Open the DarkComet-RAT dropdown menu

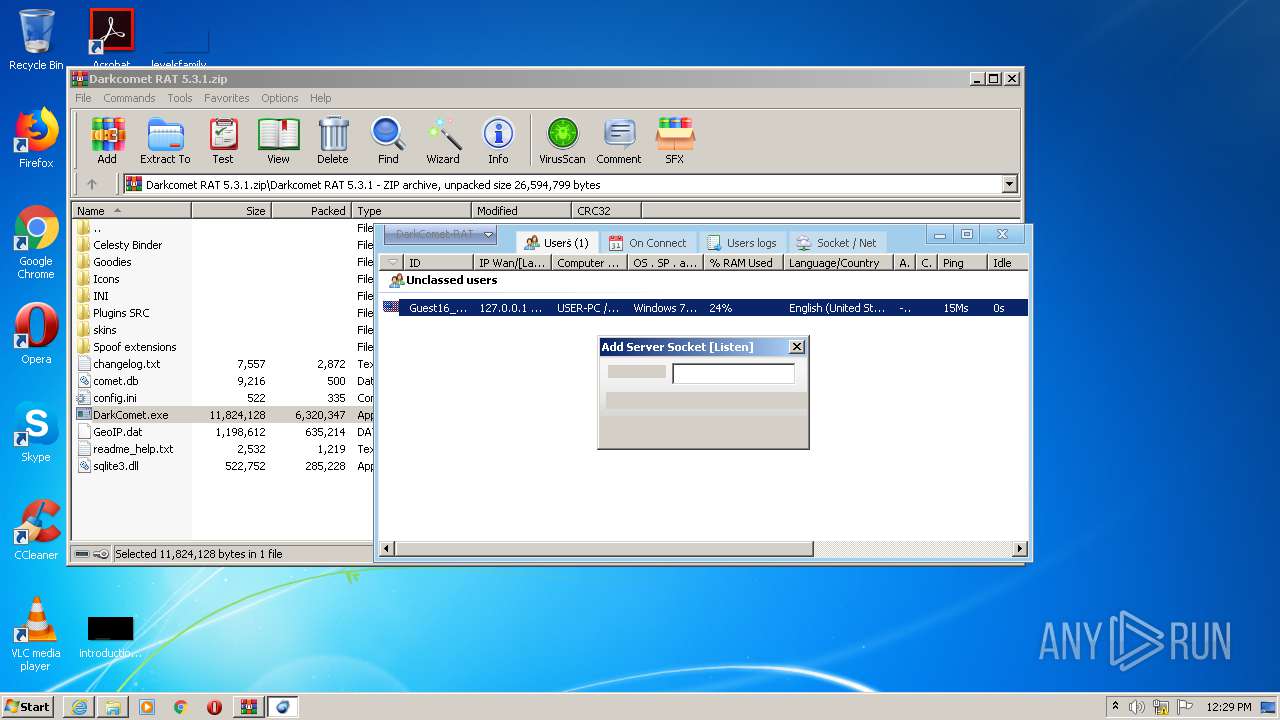pos(440,235)
